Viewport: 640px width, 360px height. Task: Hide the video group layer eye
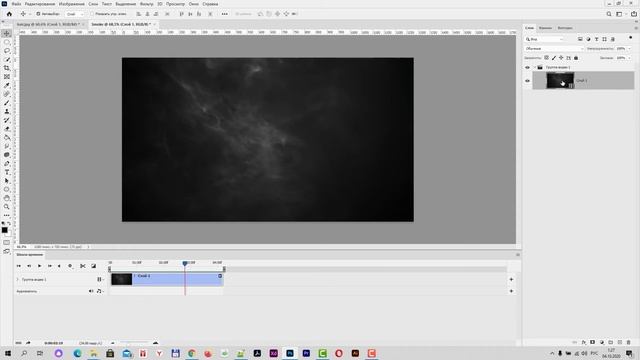pos(527,67)
